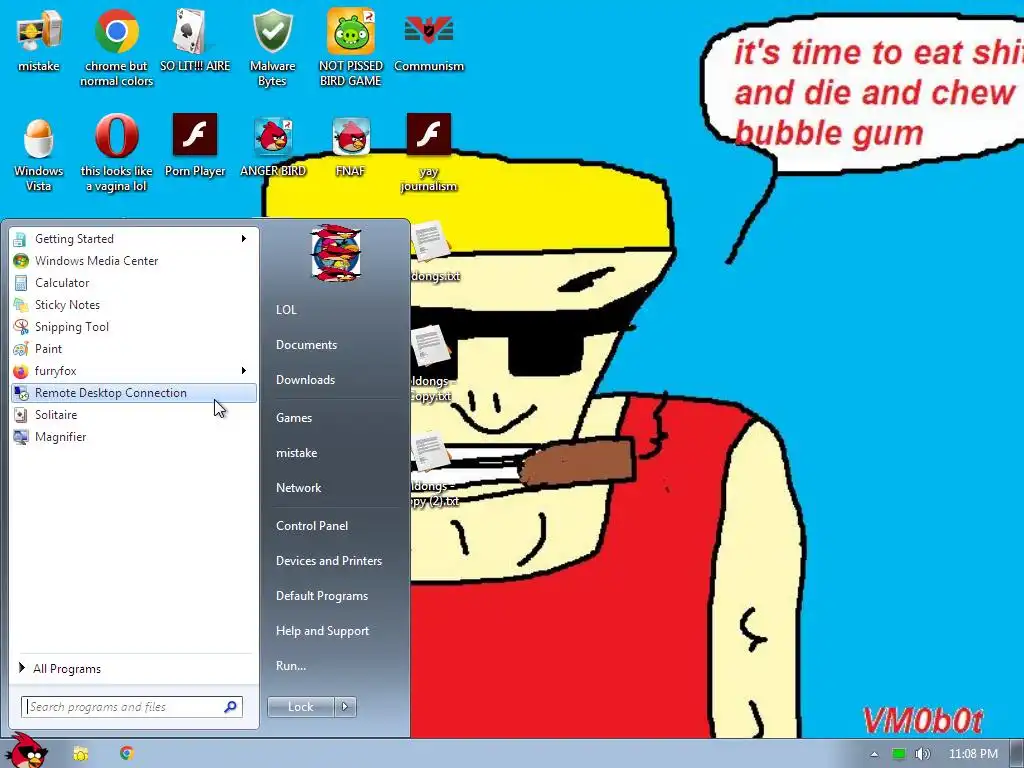The image size is (1024, 768).
Task: Open 'NOT PISSED BIRD GAME' green pig icon
Action: click(x=351, y=47)
